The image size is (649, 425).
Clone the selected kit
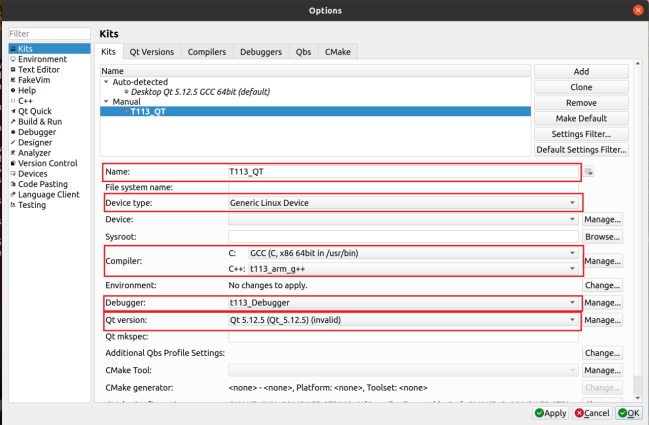click(581, 87)
